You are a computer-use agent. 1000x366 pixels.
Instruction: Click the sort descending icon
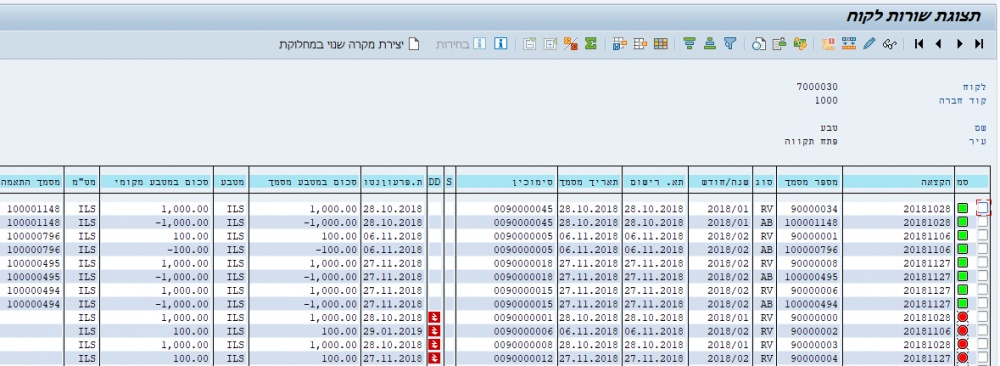(689, 44)
